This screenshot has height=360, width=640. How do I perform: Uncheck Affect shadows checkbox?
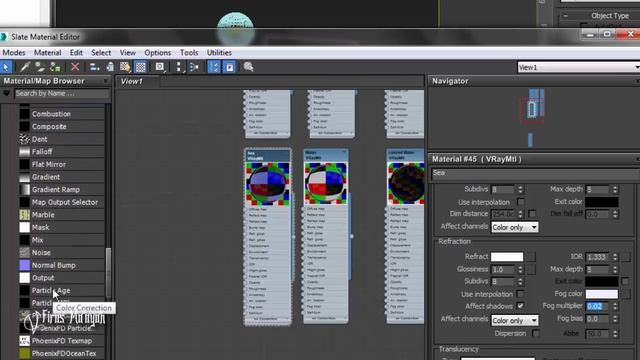pyautogui.click(x=520, y=306)
